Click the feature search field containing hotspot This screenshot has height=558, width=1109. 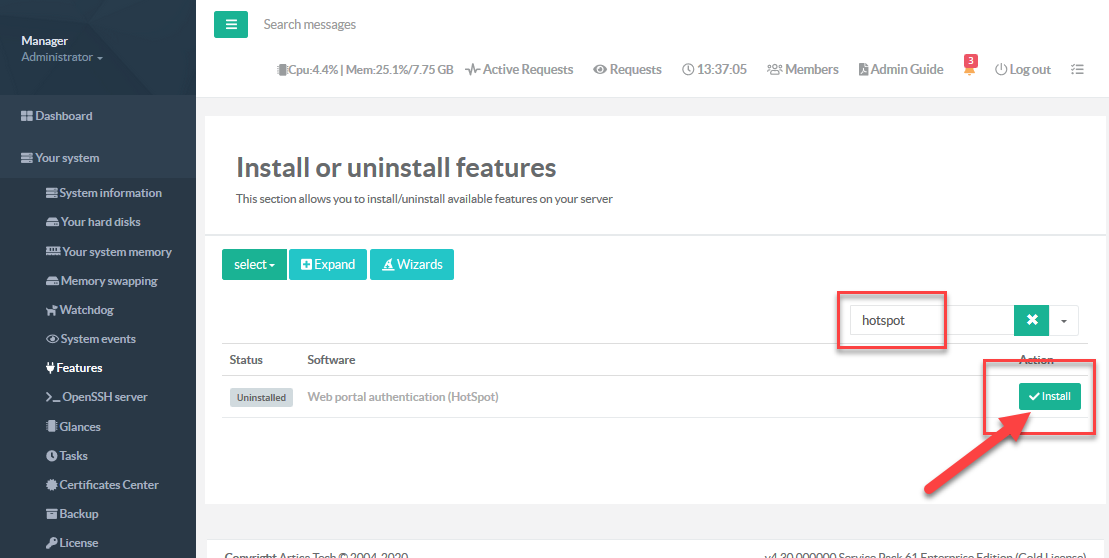click(x=930, y=321)
